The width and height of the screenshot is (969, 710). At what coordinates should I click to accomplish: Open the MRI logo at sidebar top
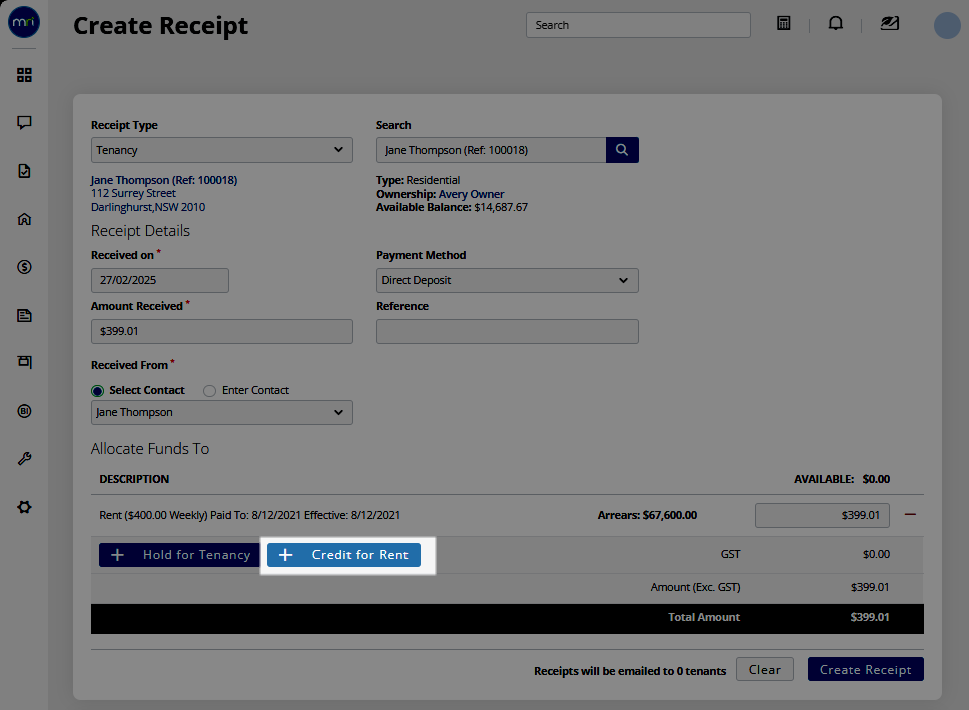[x=23, y=22]
